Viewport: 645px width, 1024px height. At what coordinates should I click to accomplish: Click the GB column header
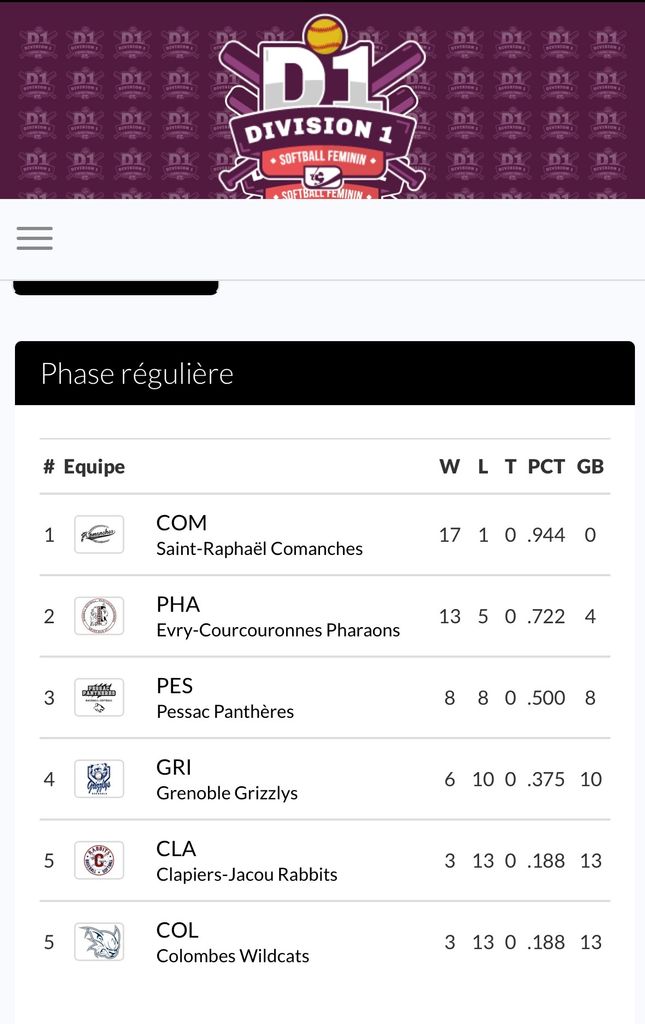point(590,466)
